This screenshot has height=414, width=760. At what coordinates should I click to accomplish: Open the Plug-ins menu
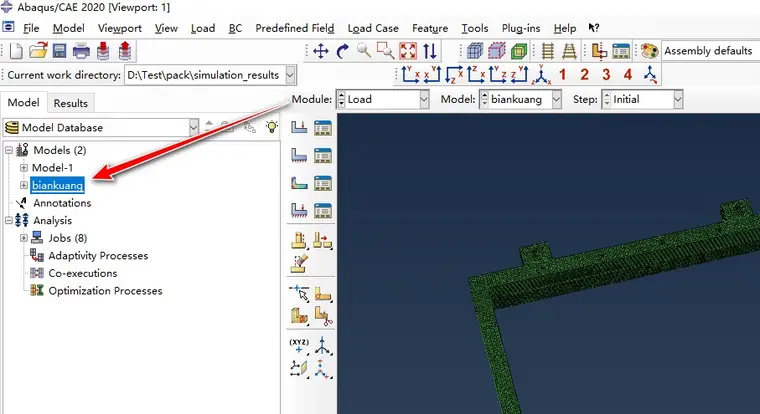[x=521, y=28]
